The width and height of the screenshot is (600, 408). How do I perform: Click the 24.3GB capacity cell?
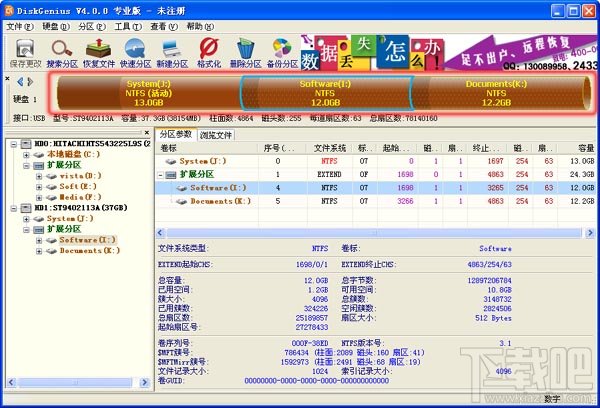click(582, 175)
